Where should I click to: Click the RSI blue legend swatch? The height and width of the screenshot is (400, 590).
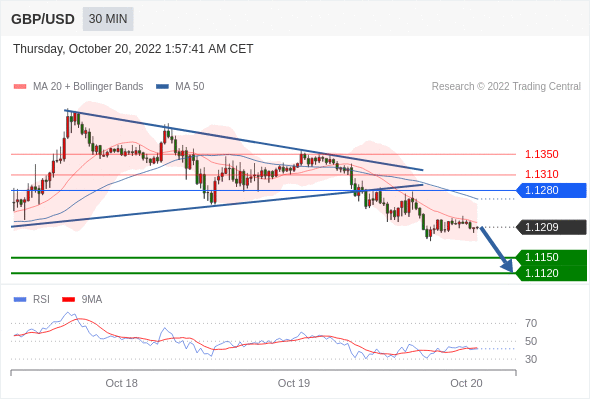[x=20, y=300]
